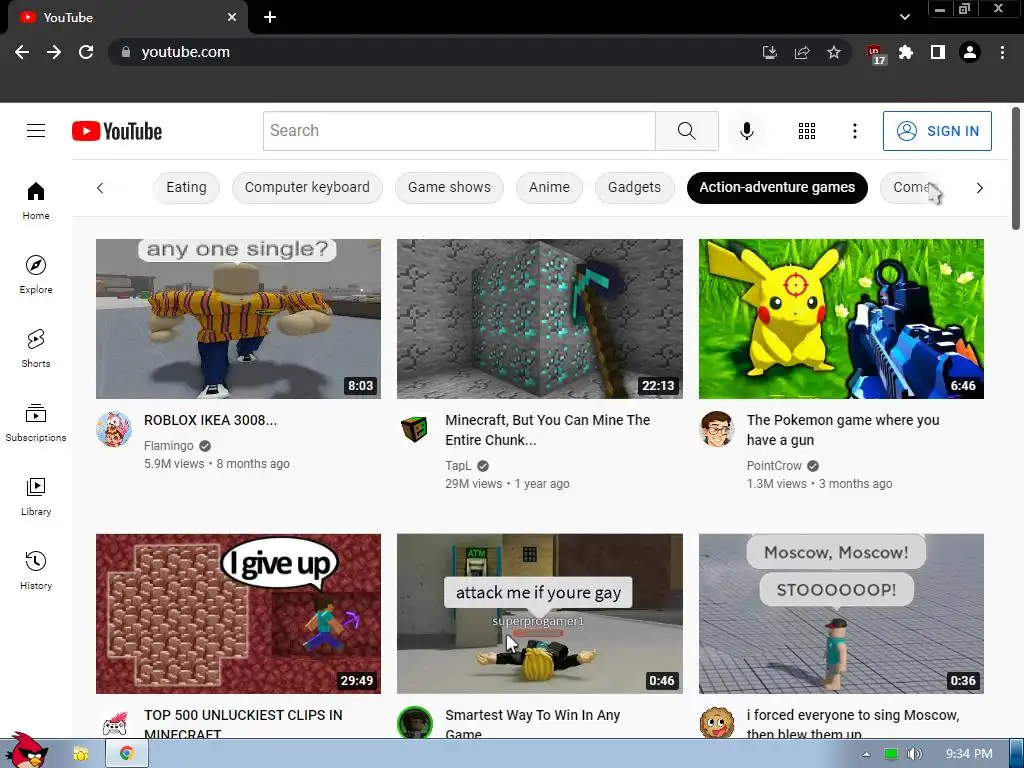Viewport: 1024px width, 768px height.
Task: Click the YouTube logo
Action: pyautogui.click(x=117, y=131)
